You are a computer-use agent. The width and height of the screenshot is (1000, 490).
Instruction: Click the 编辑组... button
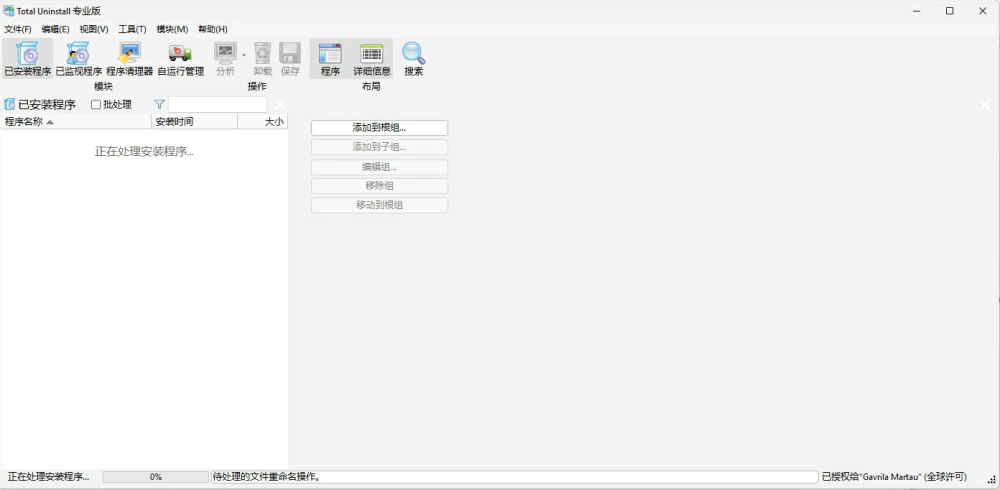coord(379,167)
